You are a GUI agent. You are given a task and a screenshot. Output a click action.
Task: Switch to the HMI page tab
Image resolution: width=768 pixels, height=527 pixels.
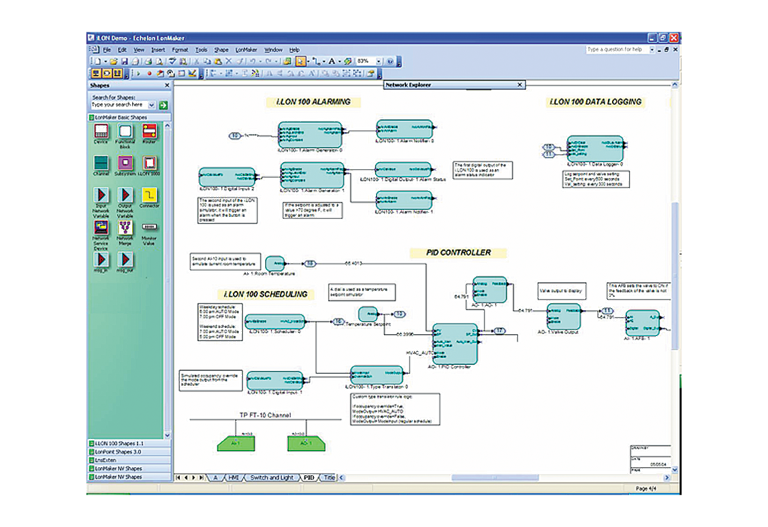coord(234,478)
